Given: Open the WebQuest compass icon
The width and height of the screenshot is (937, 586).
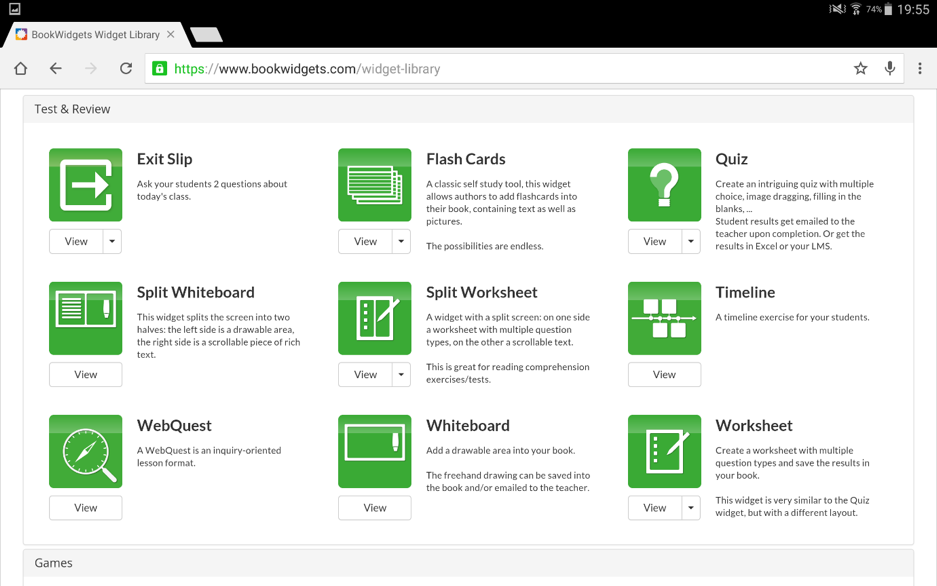Looking at the screenshot, I should pyautogui.click(x=85, y=452).
